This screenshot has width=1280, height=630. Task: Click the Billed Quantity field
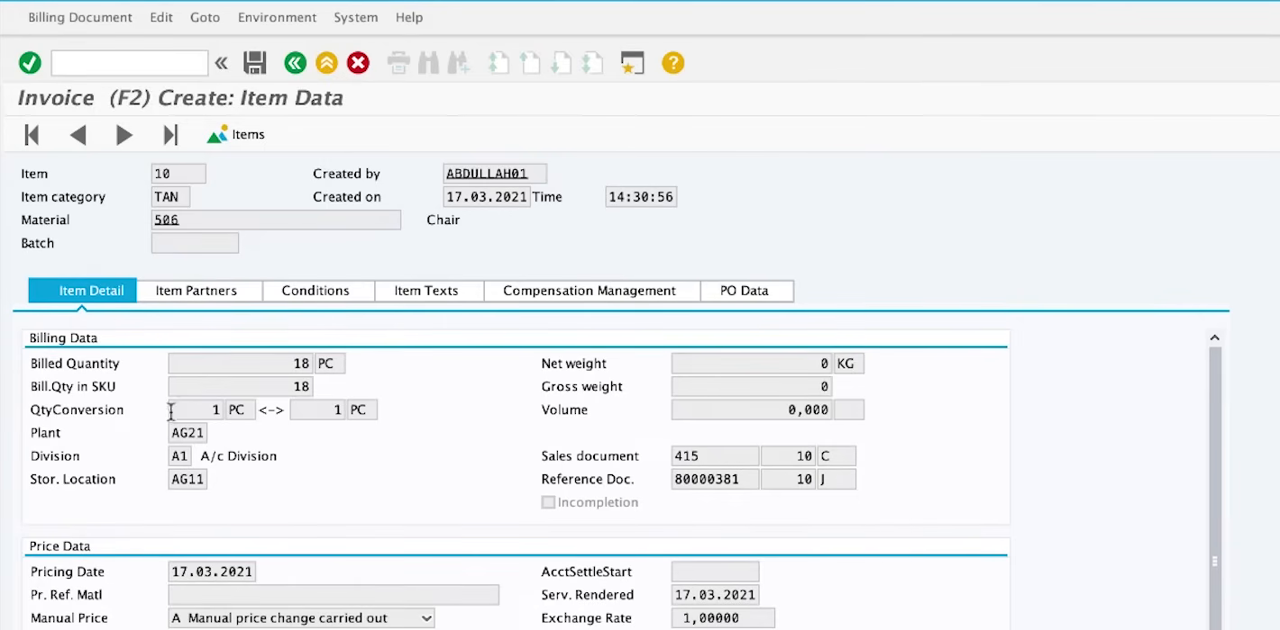[x=240, y=364]
